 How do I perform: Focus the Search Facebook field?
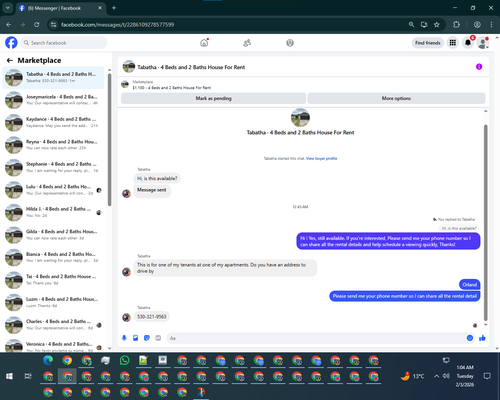(64, 43)
